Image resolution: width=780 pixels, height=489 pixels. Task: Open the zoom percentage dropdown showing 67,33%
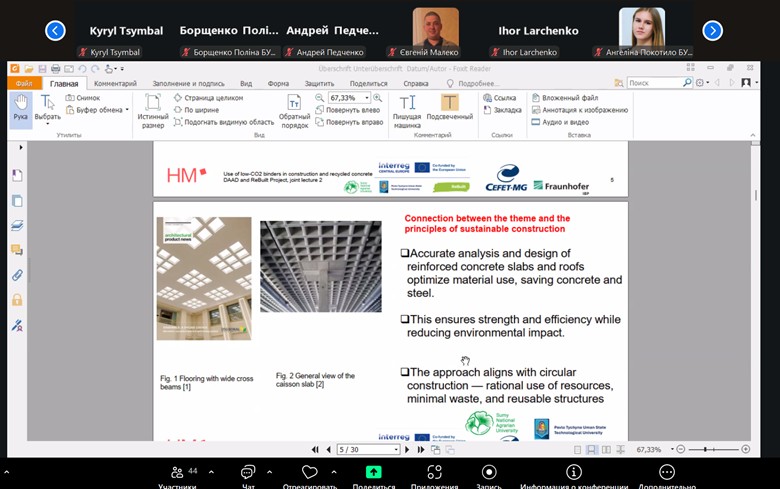[367, 98]
